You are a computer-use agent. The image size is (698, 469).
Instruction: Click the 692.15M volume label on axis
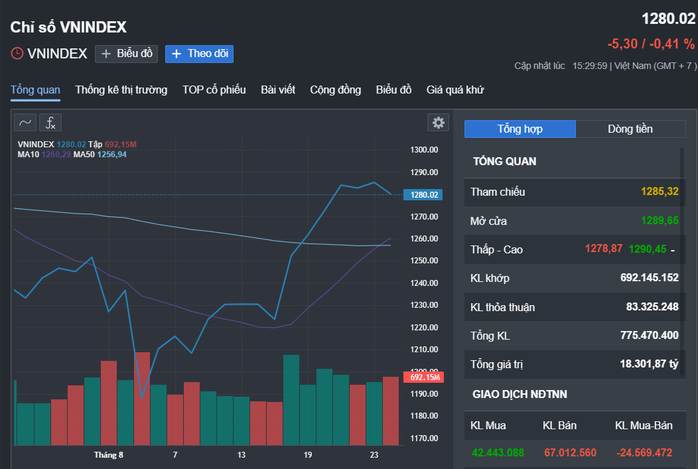(423, 377)
